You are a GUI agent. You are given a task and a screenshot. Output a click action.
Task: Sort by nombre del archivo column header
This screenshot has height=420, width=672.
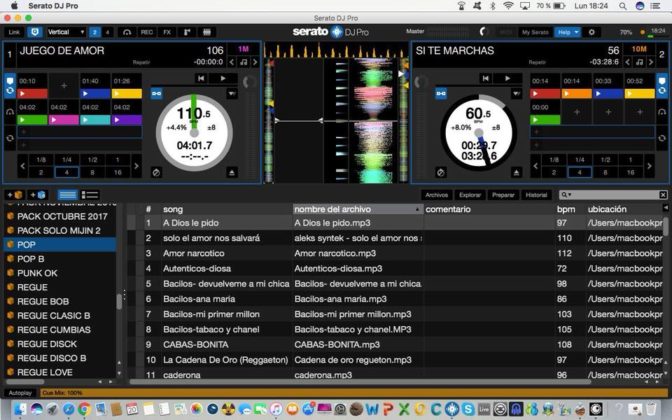point(357,209)
